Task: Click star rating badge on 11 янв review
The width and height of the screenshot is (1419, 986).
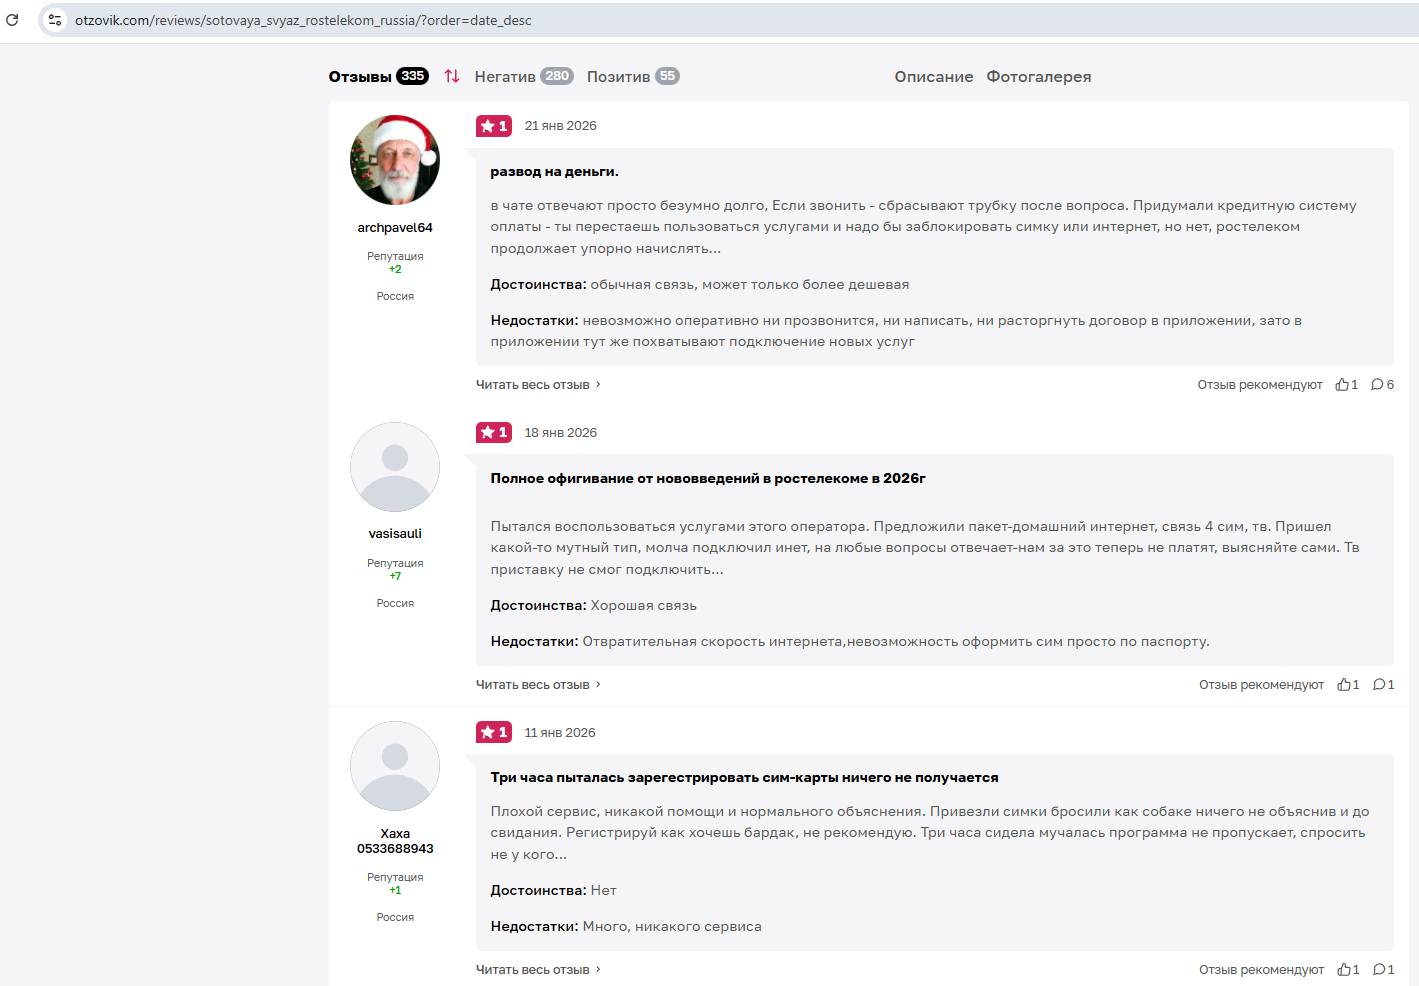Action: [494, 732]
